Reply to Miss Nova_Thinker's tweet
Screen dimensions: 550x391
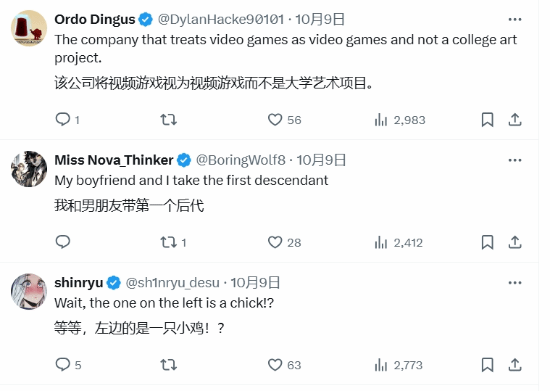63,242
